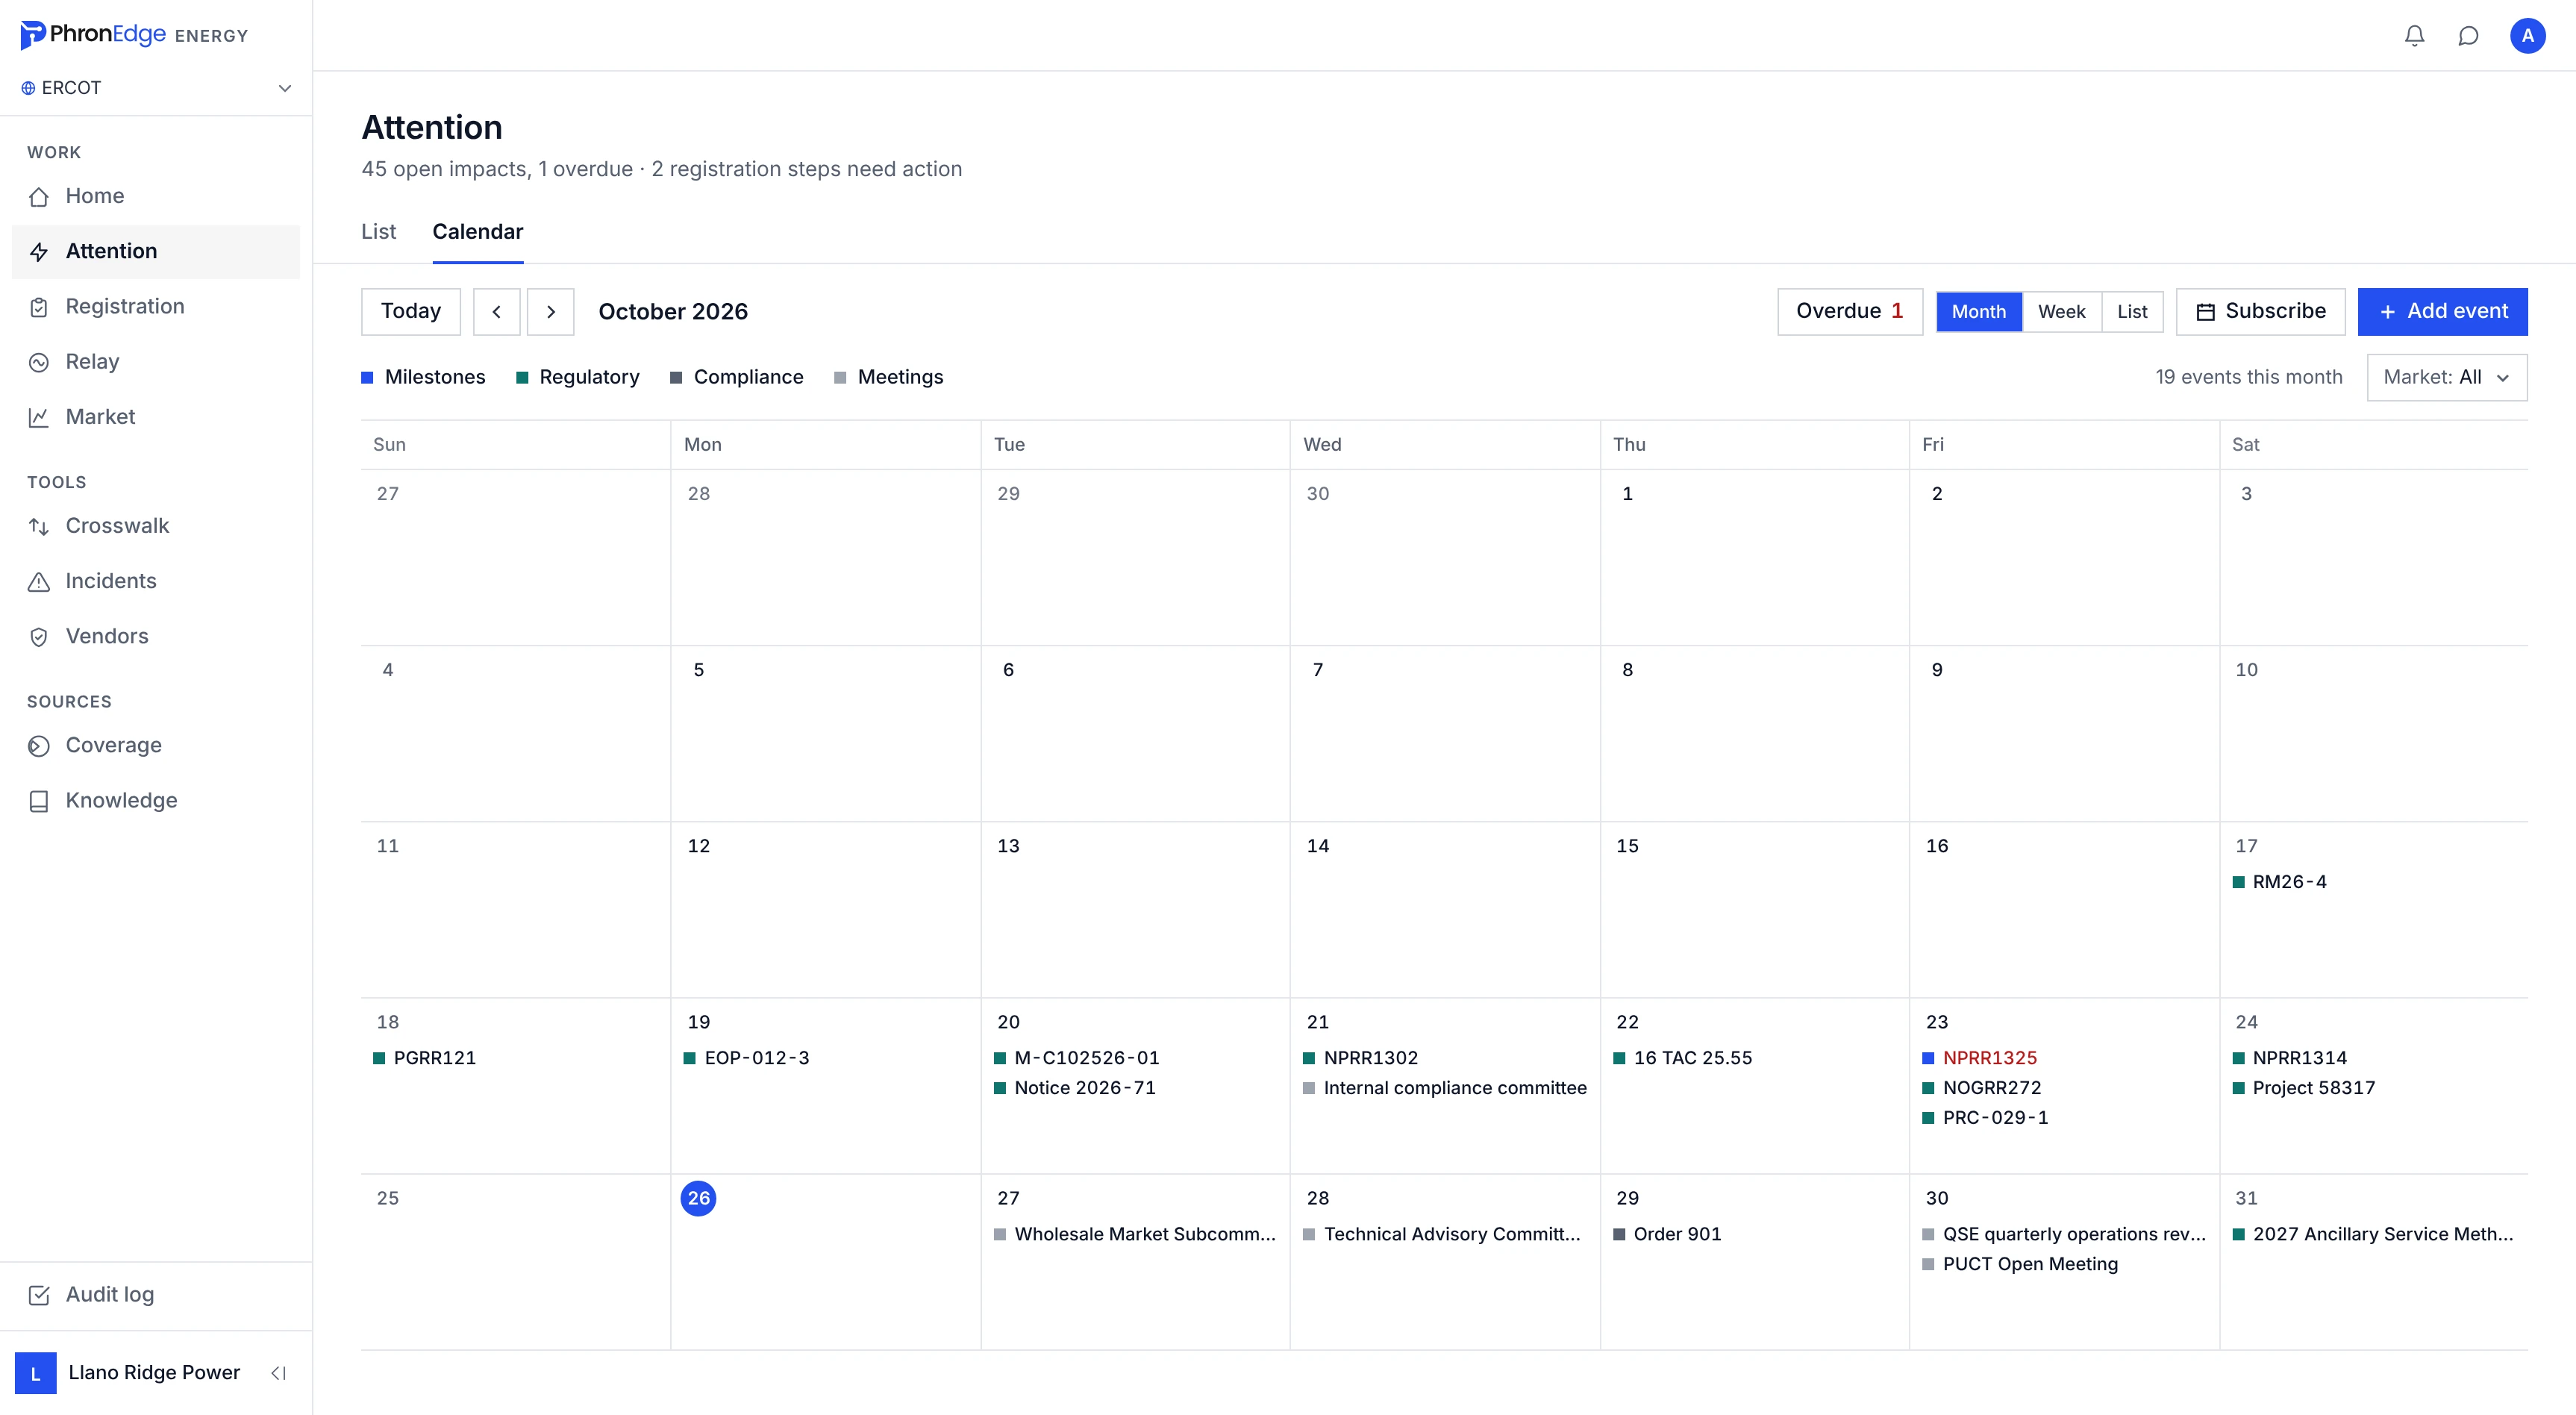Toggle the Regulatory legend filter
This screenshot has width=2576, height=1415.
pyautogui.click(x=577, y=377)
